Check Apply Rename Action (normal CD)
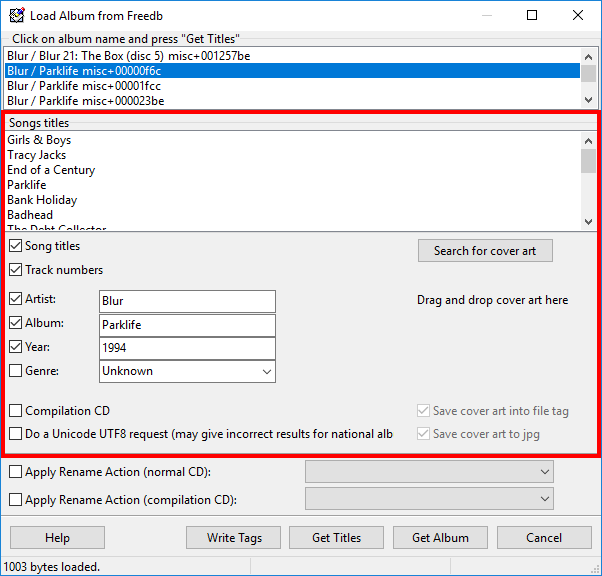Screen dimensions: 602x576 (15, 472)
